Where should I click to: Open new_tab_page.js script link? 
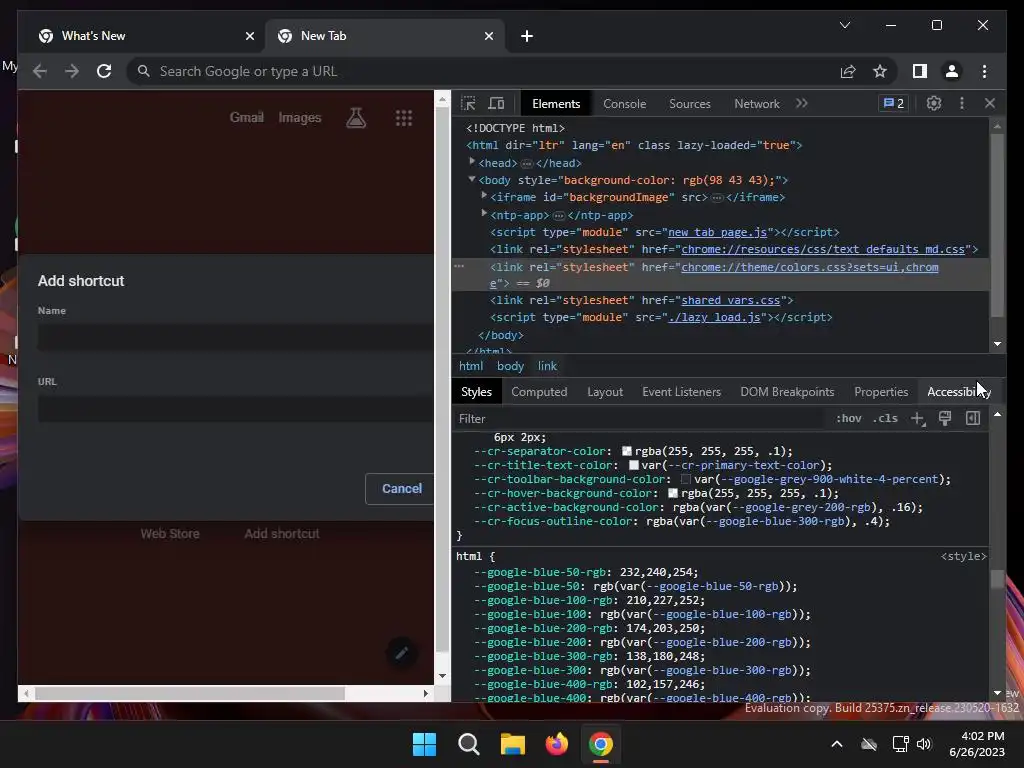(x=717, y=232)
